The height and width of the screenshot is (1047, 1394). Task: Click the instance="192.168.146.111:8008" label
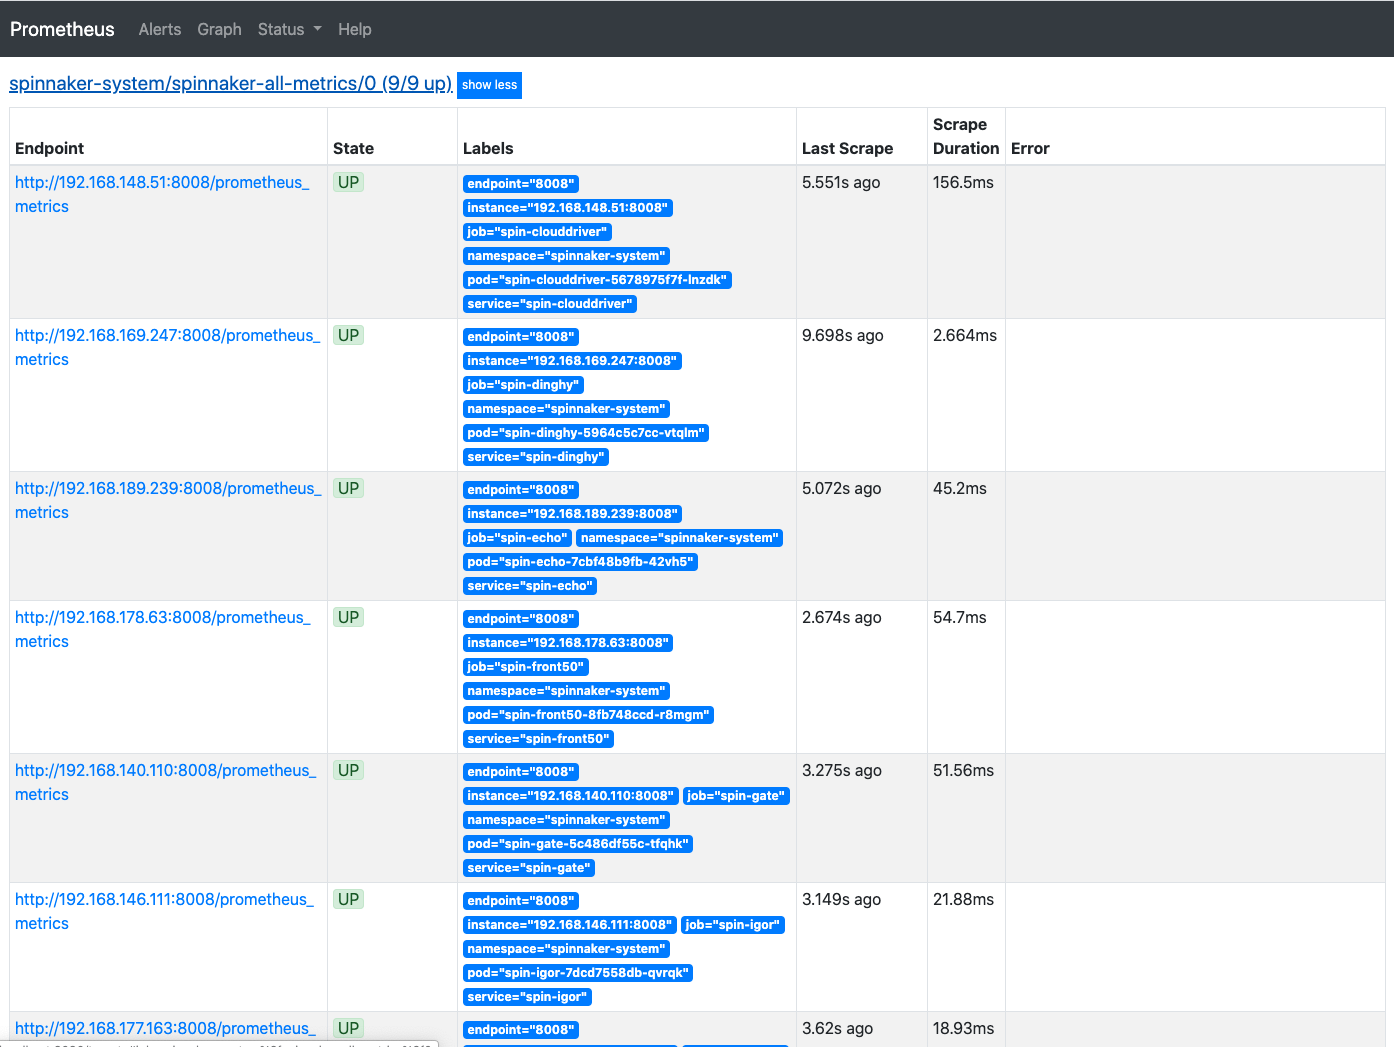point(570,925)
